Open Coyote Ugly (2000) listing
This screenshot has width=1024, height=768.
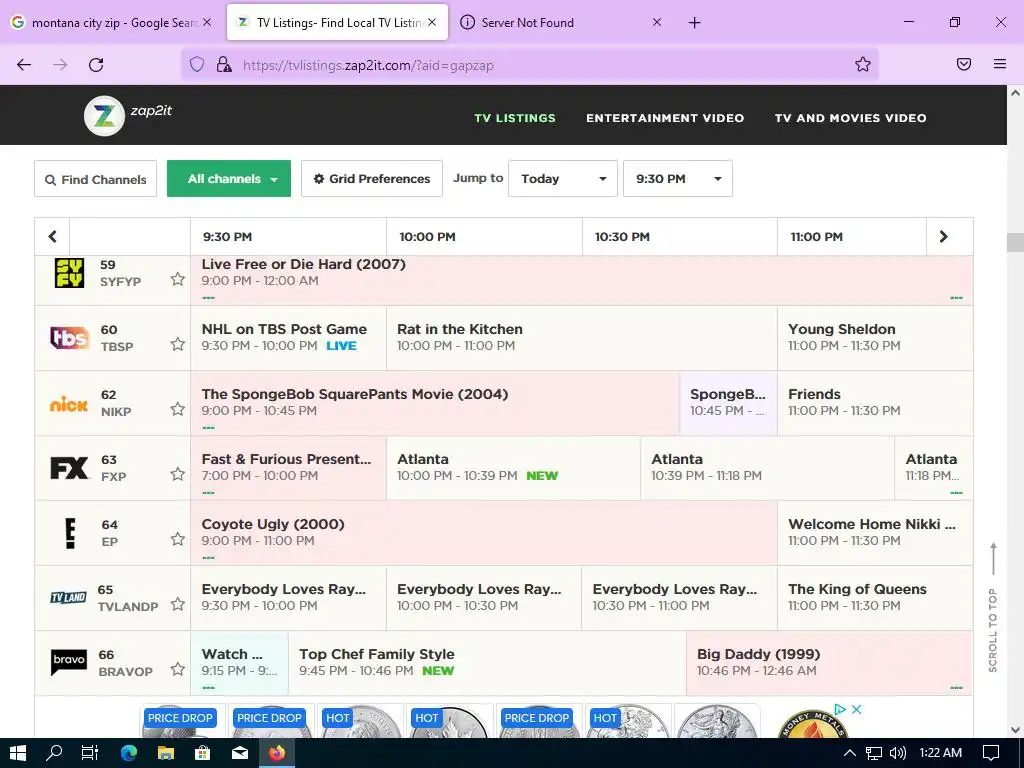484,533
